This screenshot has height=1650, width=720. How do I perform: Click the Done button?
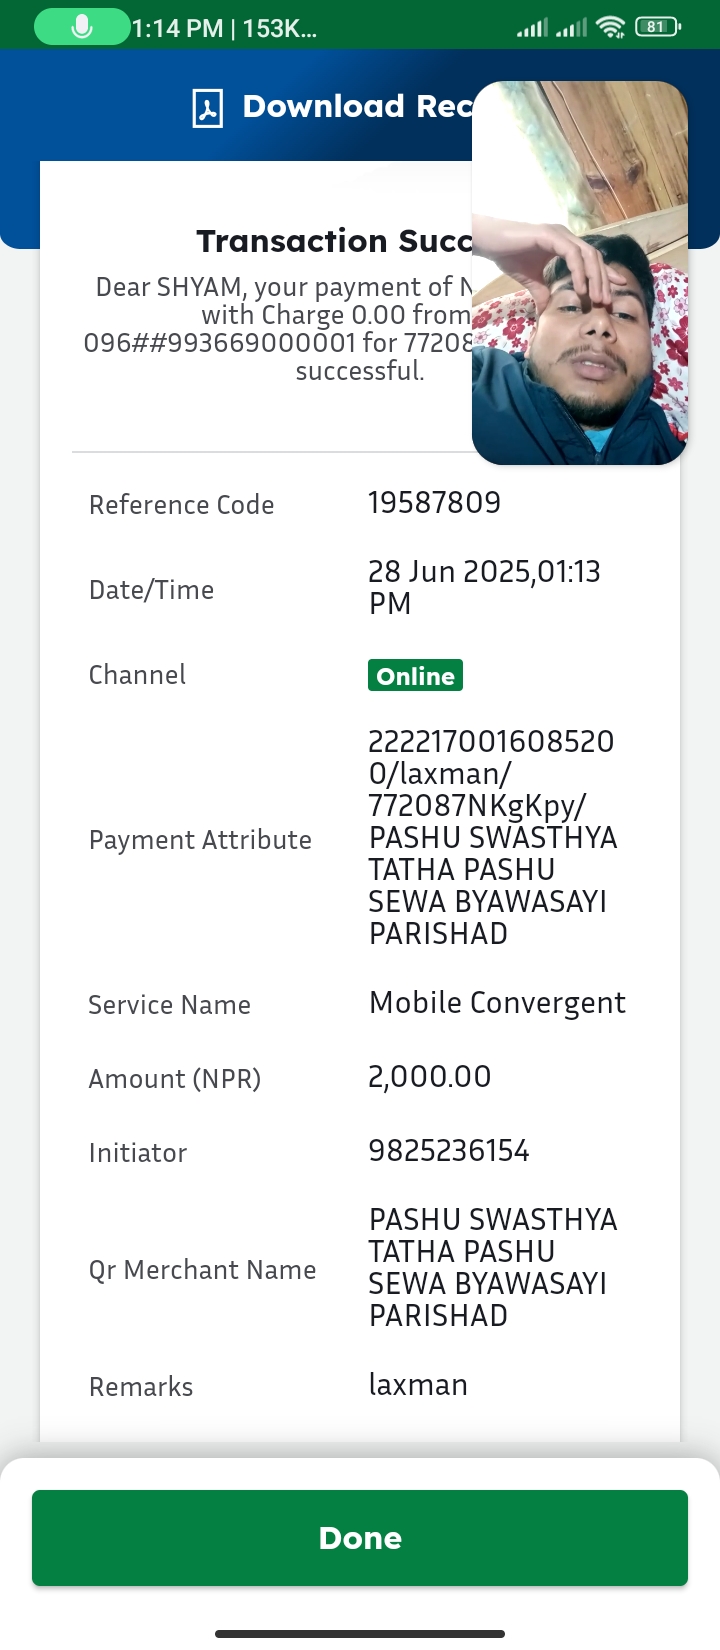tap(360, 1538)
